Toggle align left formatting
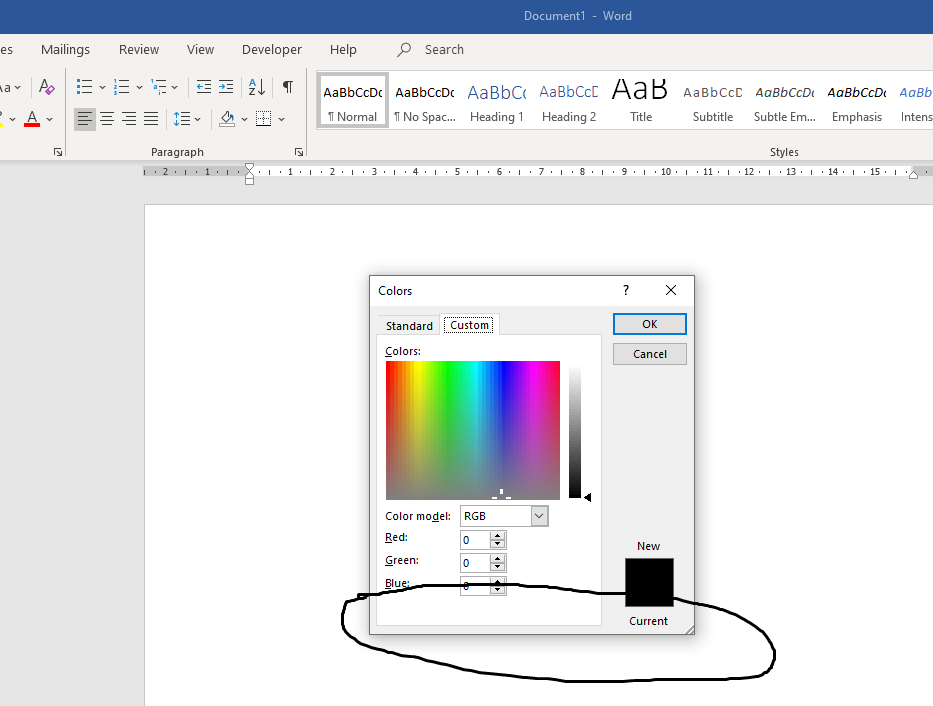 (85, 119)
